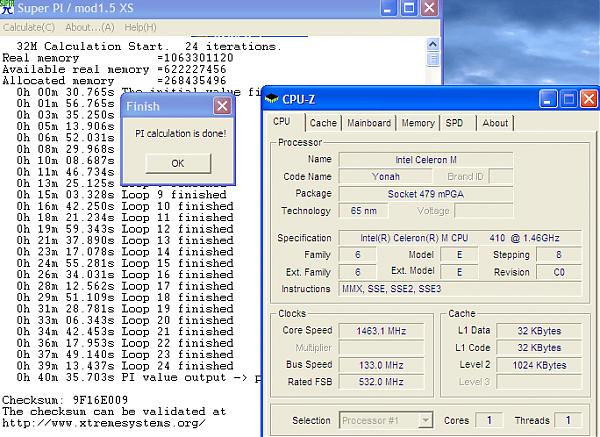Close the Super PI window

coord(429,8)
